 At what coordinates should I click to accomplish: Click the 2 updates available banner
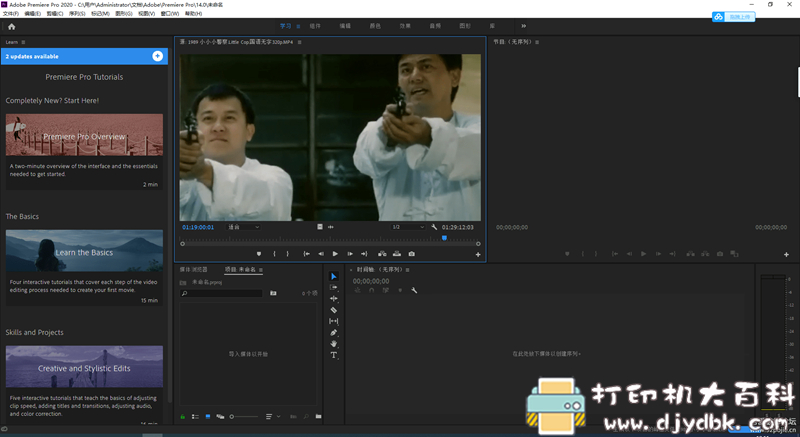click(84, 57)
